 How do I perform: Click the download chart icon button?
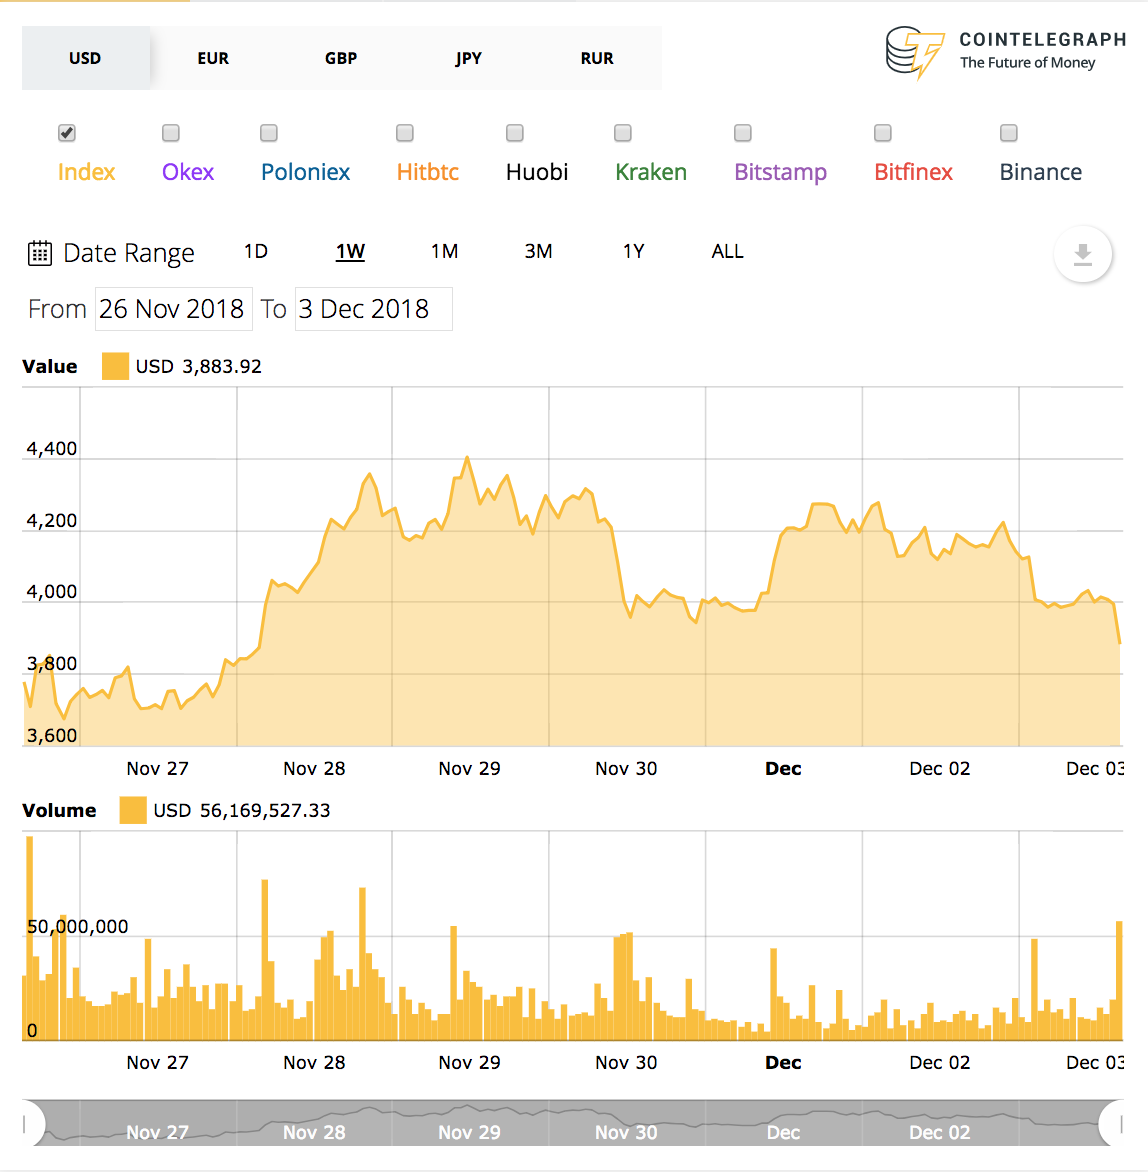1082,254
